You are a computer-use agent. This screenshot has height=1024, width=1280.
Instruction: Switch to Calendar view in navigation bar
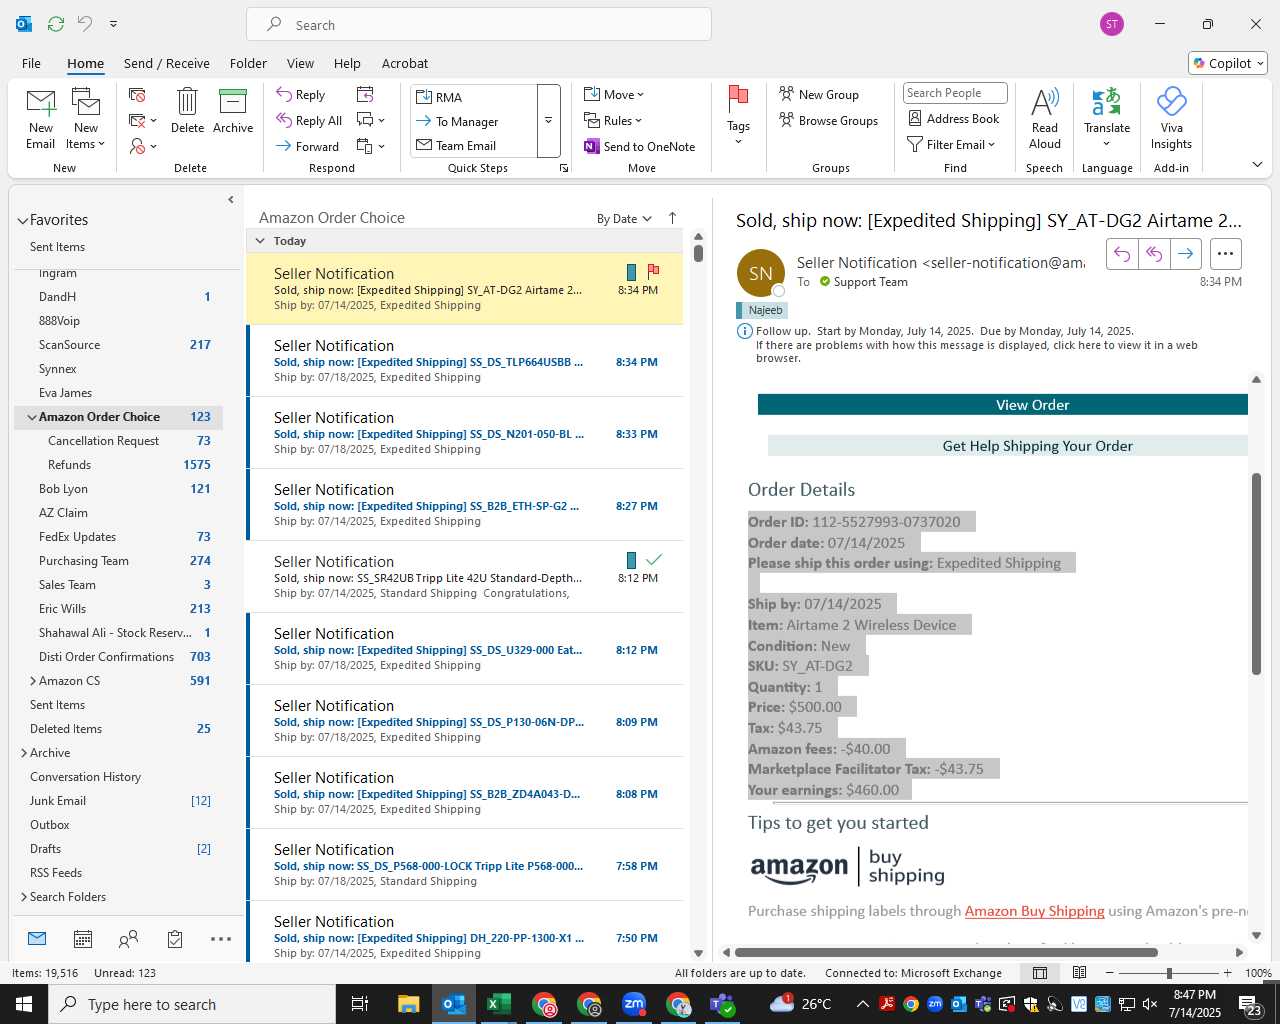(x=83, y=939)
